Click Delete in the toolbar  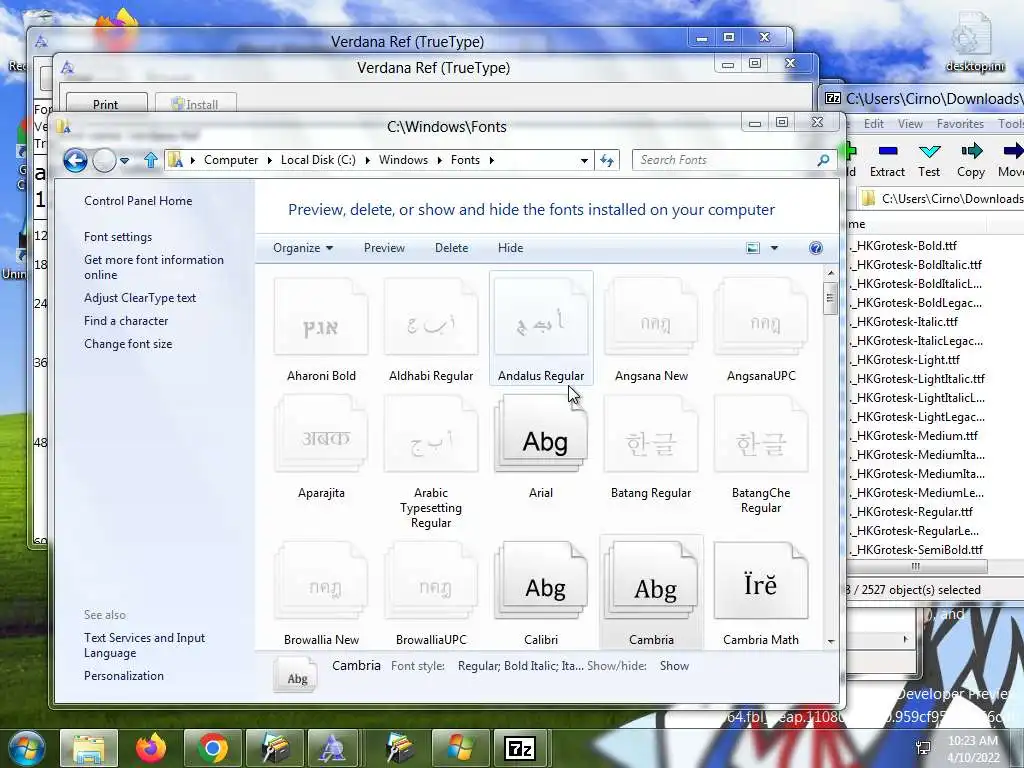(x=451, y=248)
